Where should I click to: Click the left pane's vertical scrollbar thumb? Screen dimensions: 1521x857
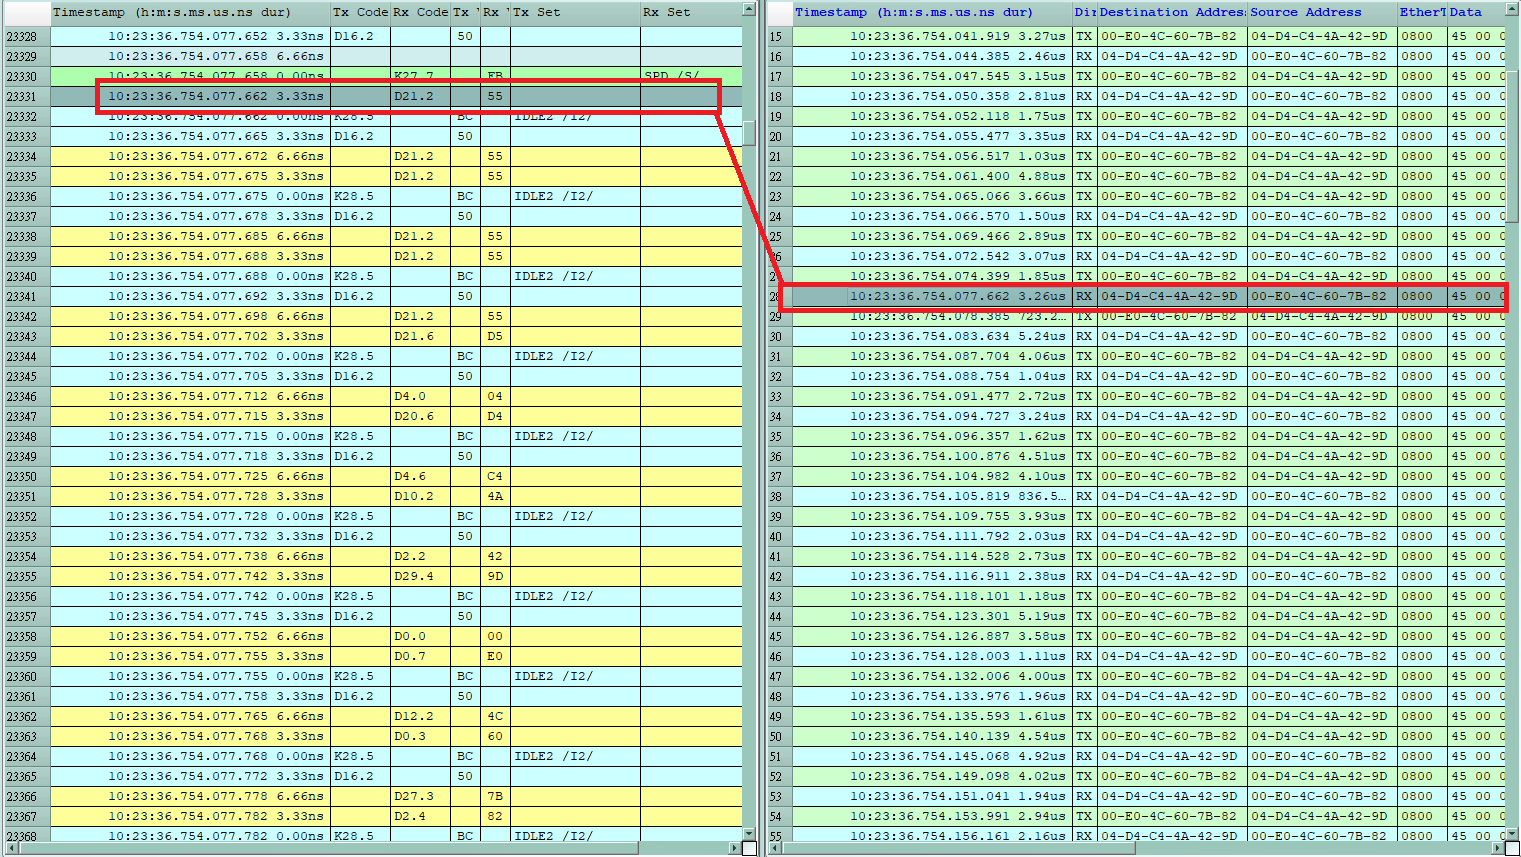[749, 133]
